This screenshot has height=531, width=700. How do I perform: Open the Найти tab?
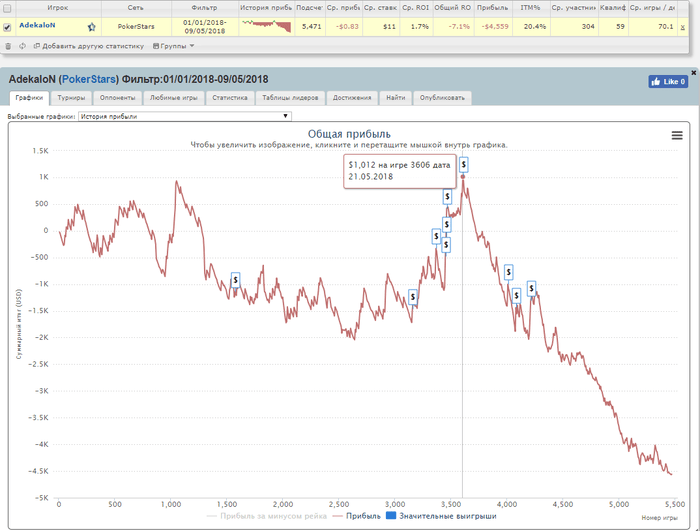coord(396,98)
